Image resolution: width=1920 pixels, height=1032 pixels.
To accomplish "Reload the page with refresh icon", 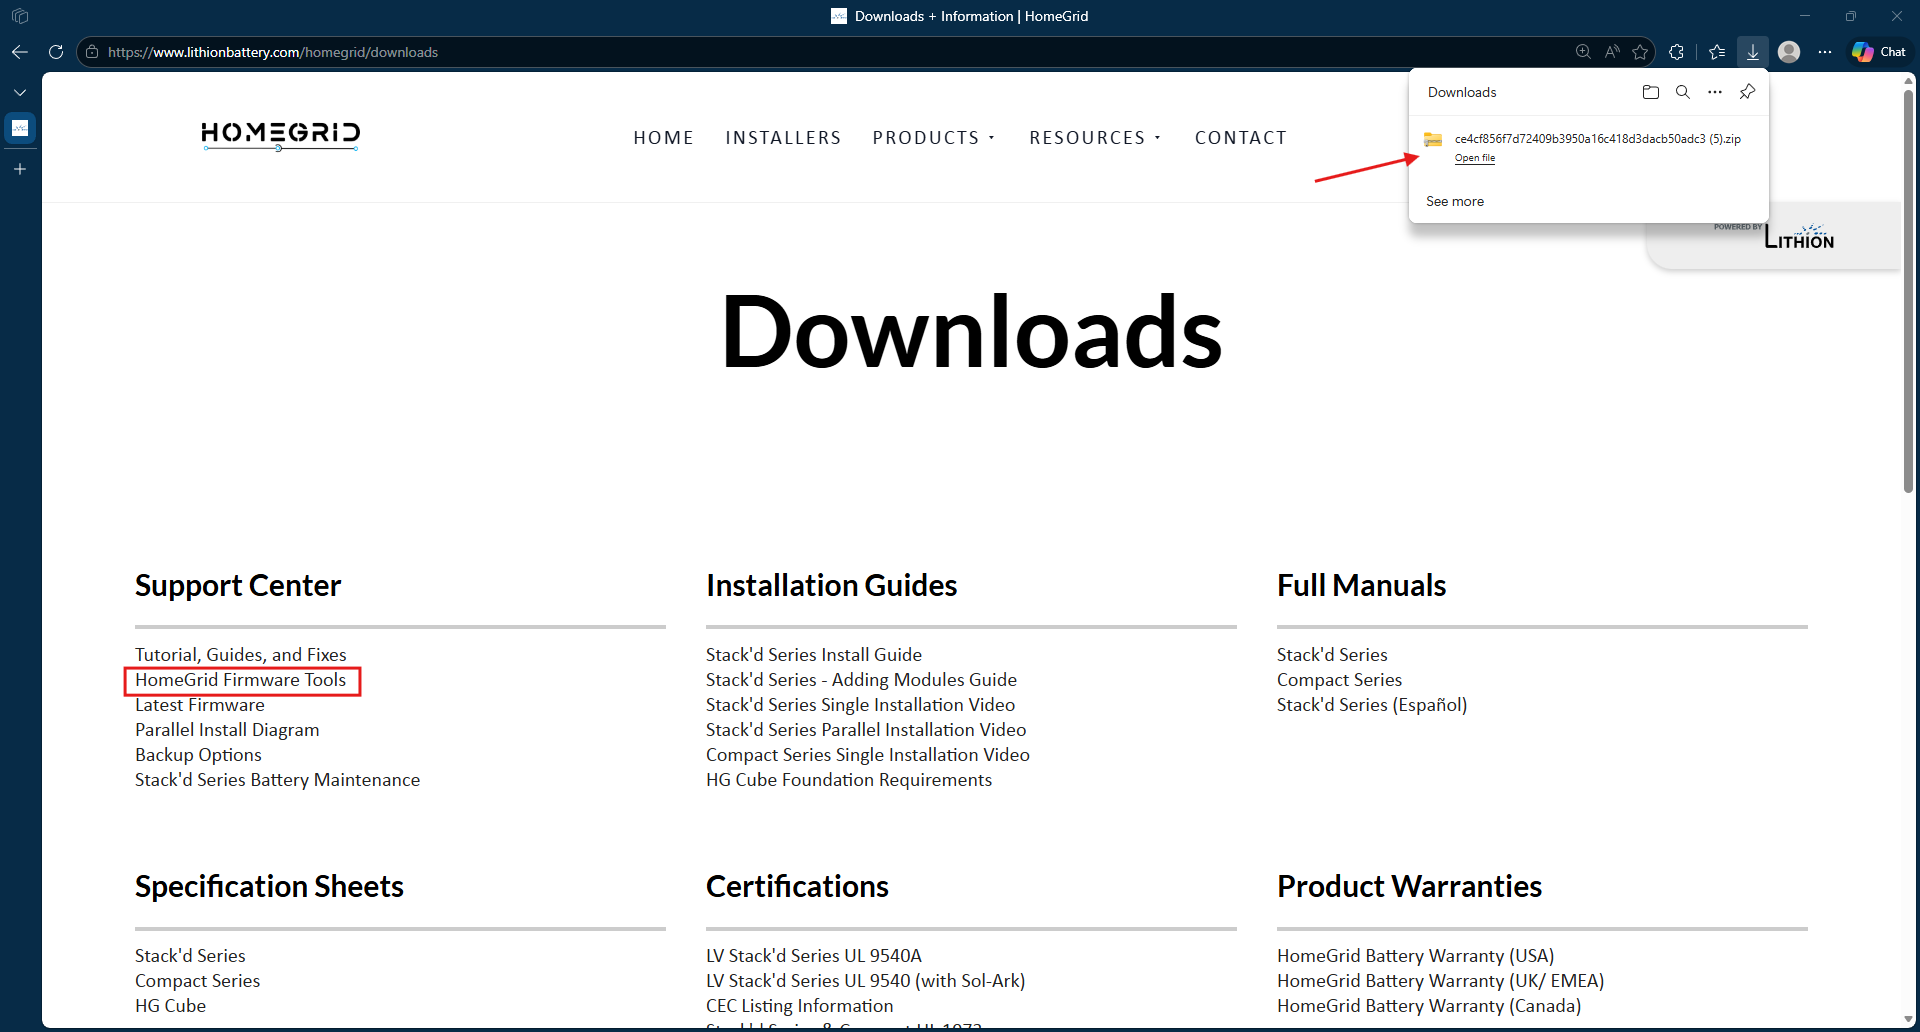I will 56,52.
